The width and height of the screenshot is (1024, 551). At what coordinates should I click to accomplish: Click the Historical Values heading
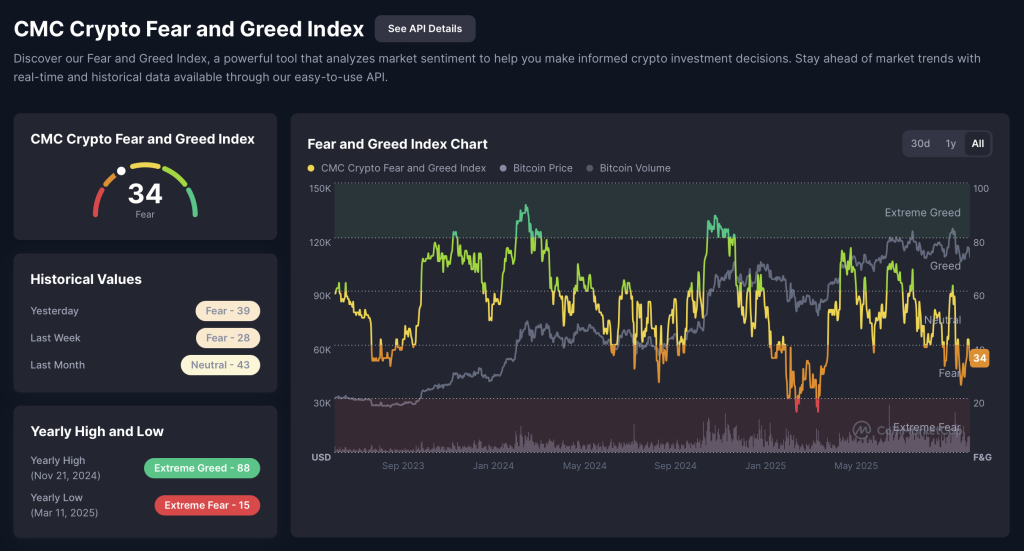pyautogui.click(x=86, y=279)
